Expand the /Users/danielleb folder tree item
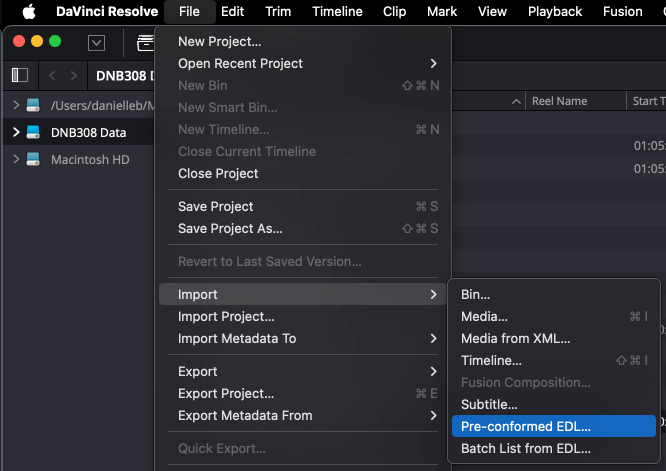 16,105
